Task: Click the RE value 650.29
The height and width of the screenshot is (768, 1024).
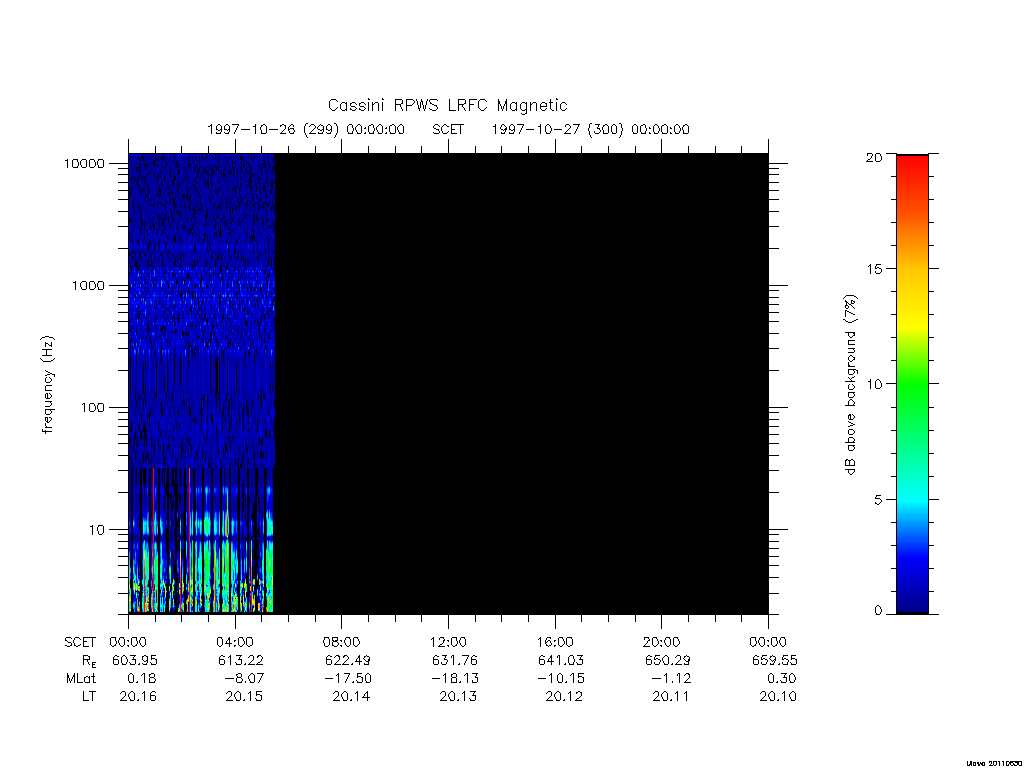Action: click(667, 660)
